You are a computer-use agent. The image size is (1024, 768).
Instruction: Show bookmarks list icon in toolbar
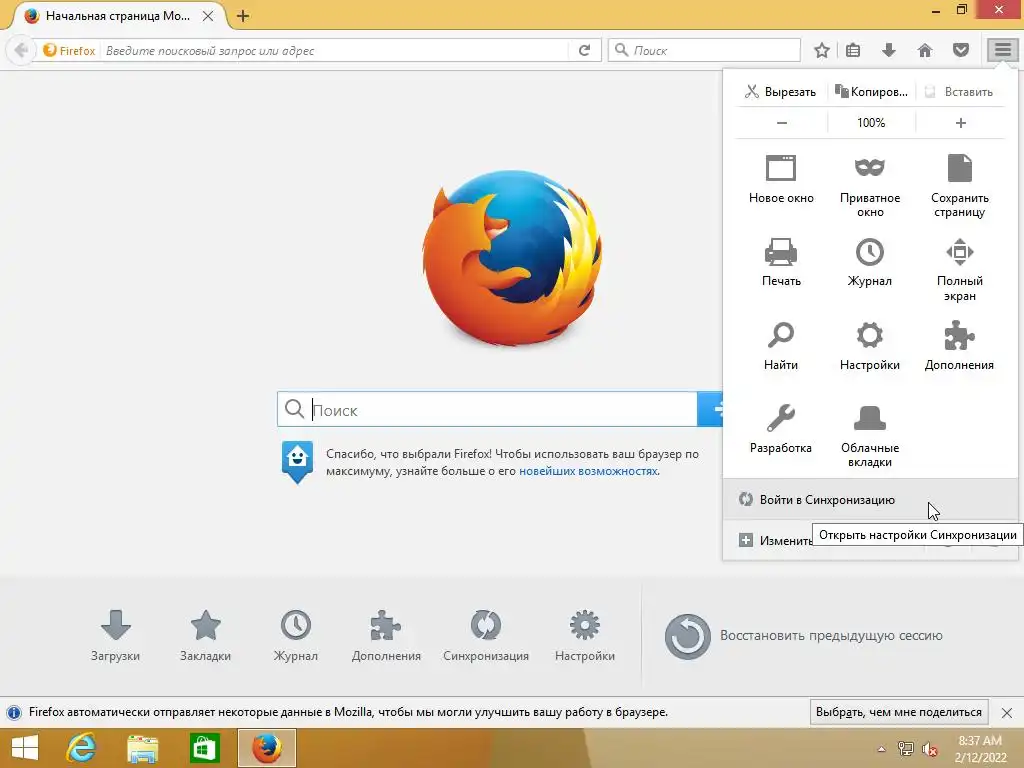853,50
